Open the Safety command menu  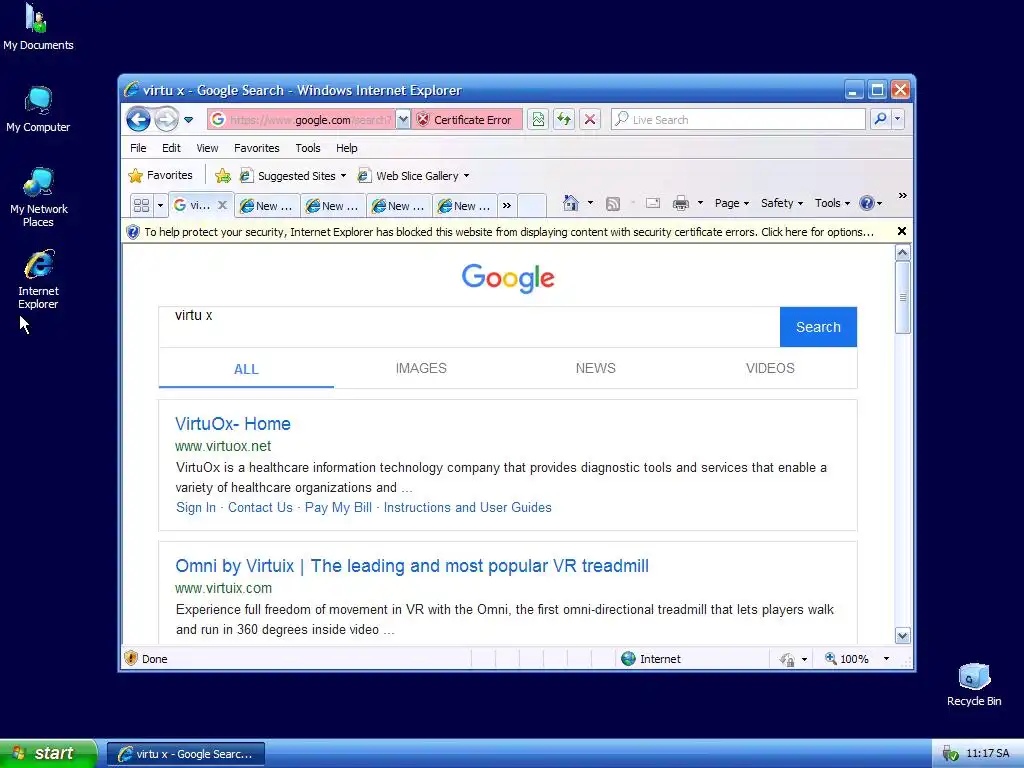coord(782,203)
